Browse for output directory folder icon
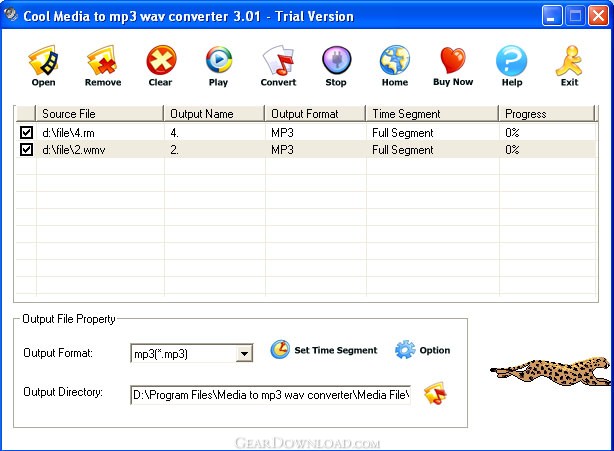This screenshot has width=614, height=451. [435, 393]
